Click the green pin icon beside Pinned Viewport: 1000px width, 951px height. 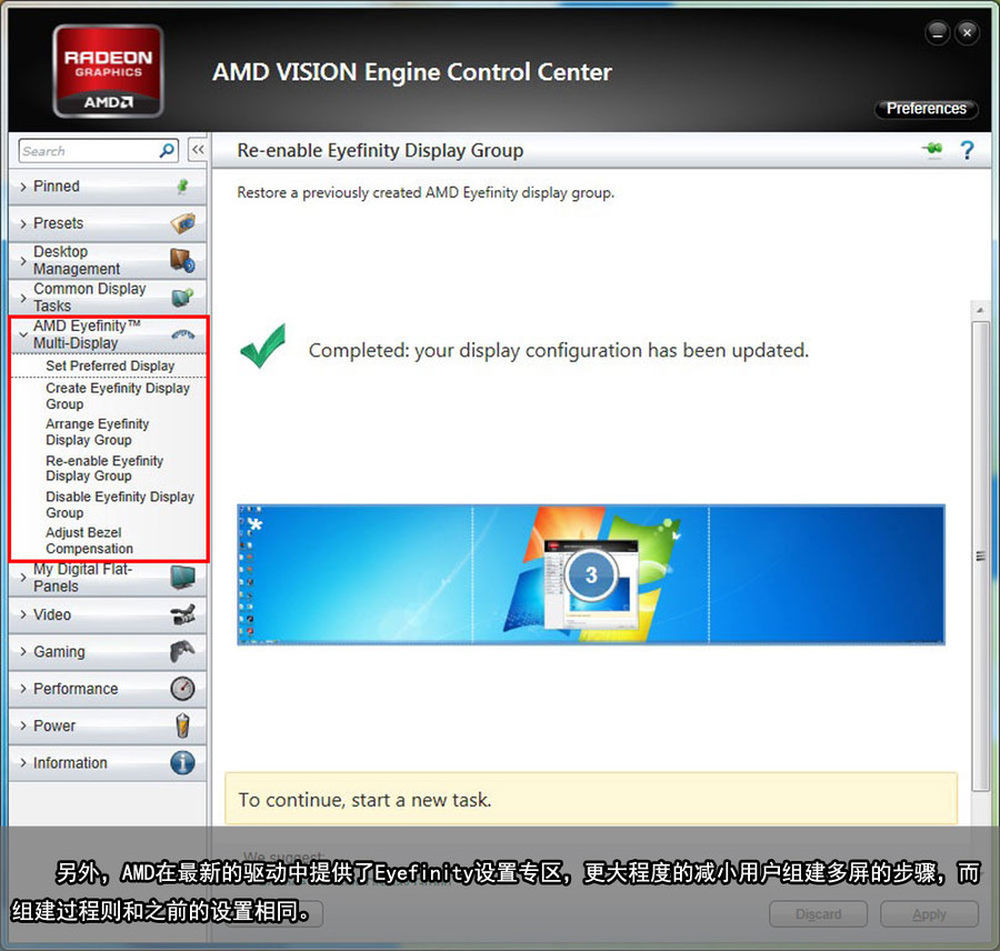pyautogui.click(x=183, y=186)
